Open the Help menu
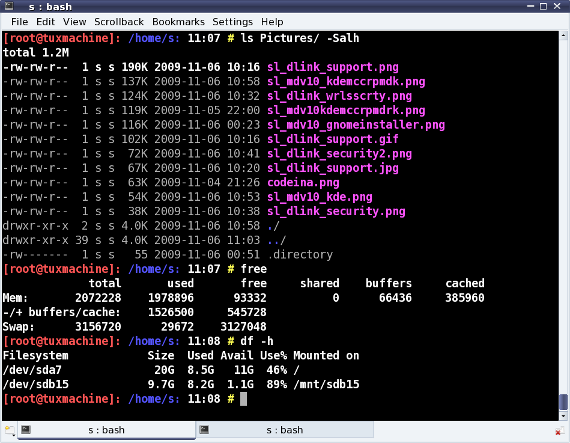The height and width of the screenshot is (443, 570). coord(272,22)
